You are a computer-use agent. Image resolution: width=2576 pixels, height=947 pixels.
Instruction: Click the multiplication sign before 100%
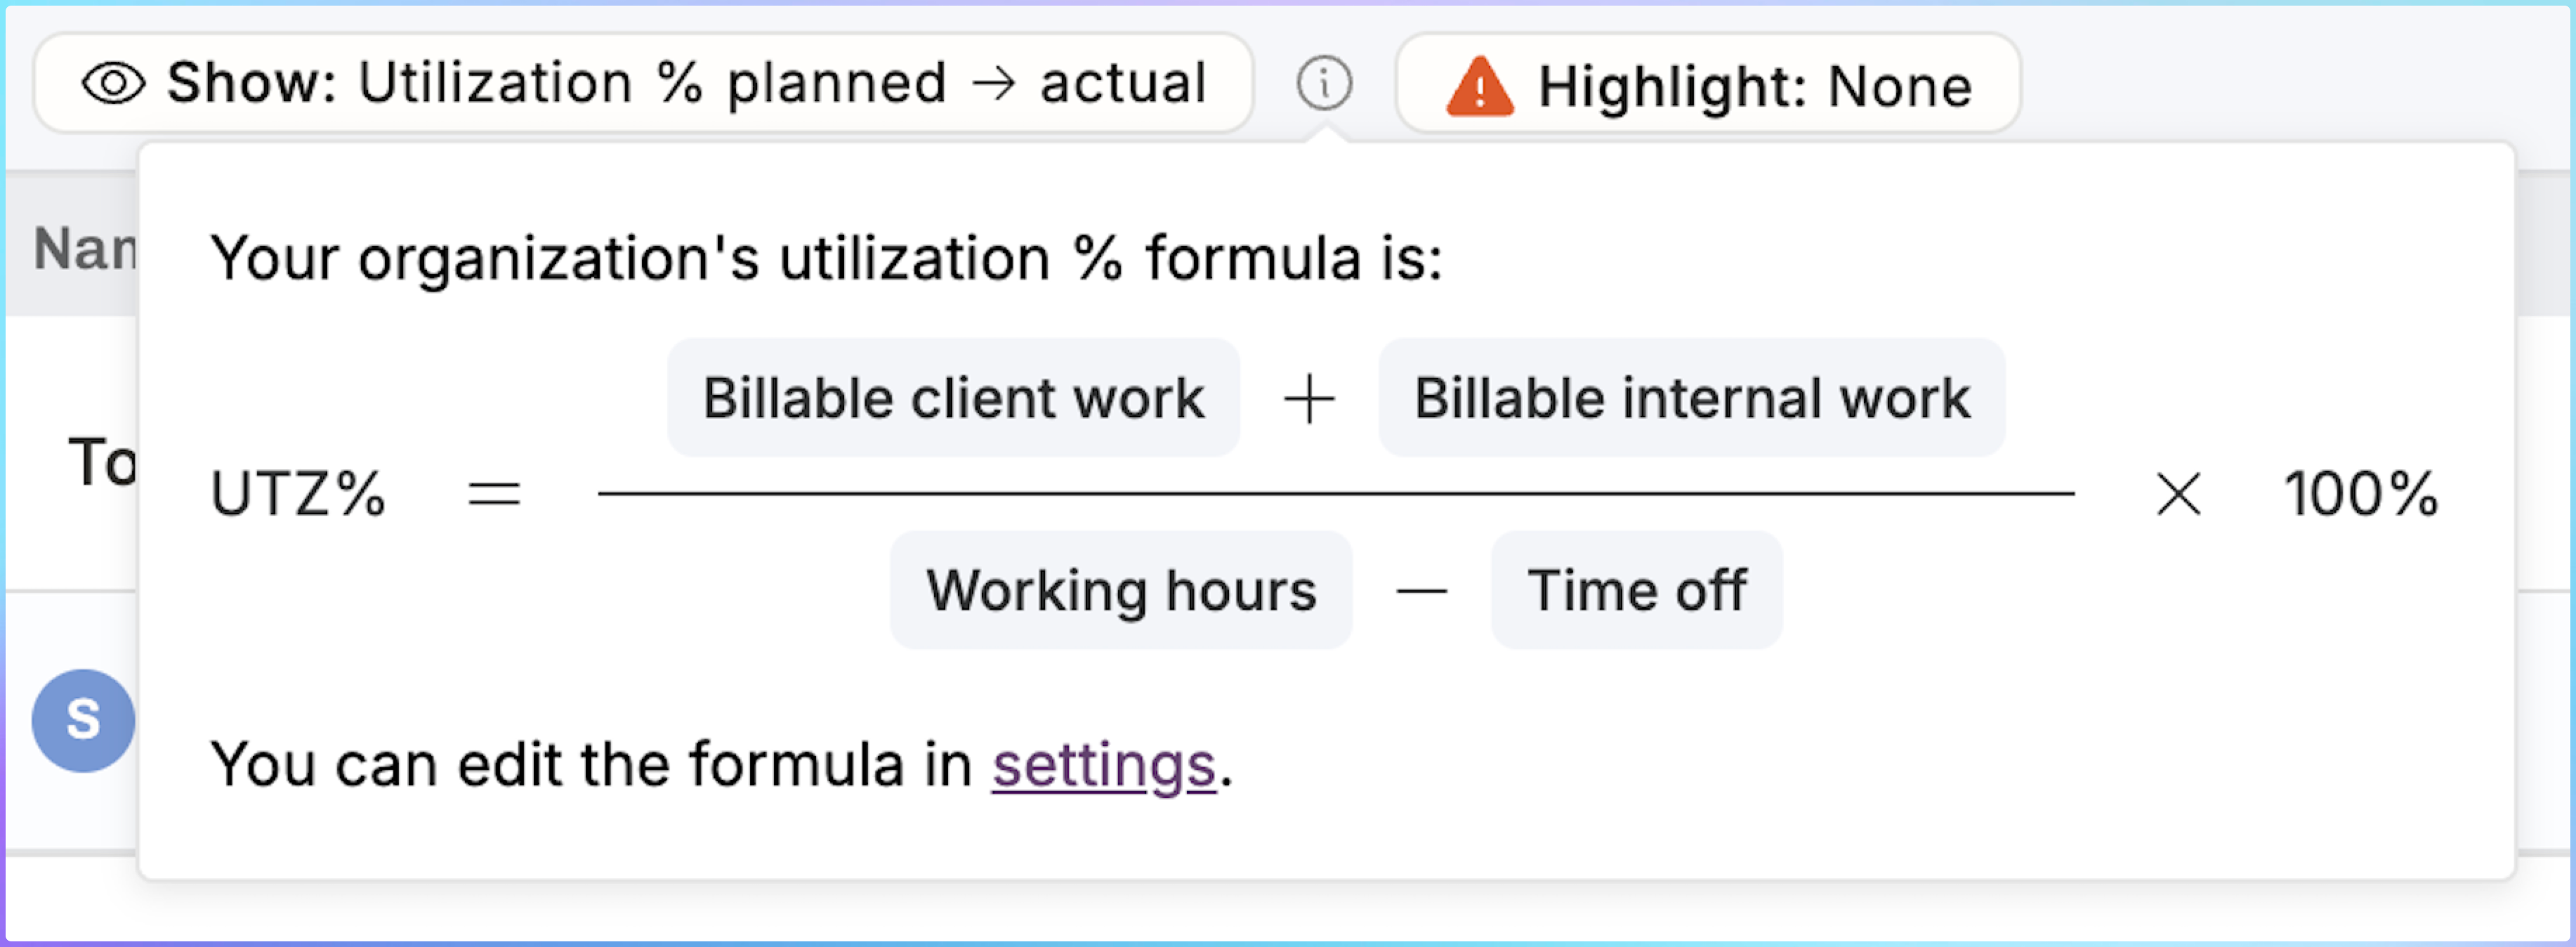tap(2178, 494)
